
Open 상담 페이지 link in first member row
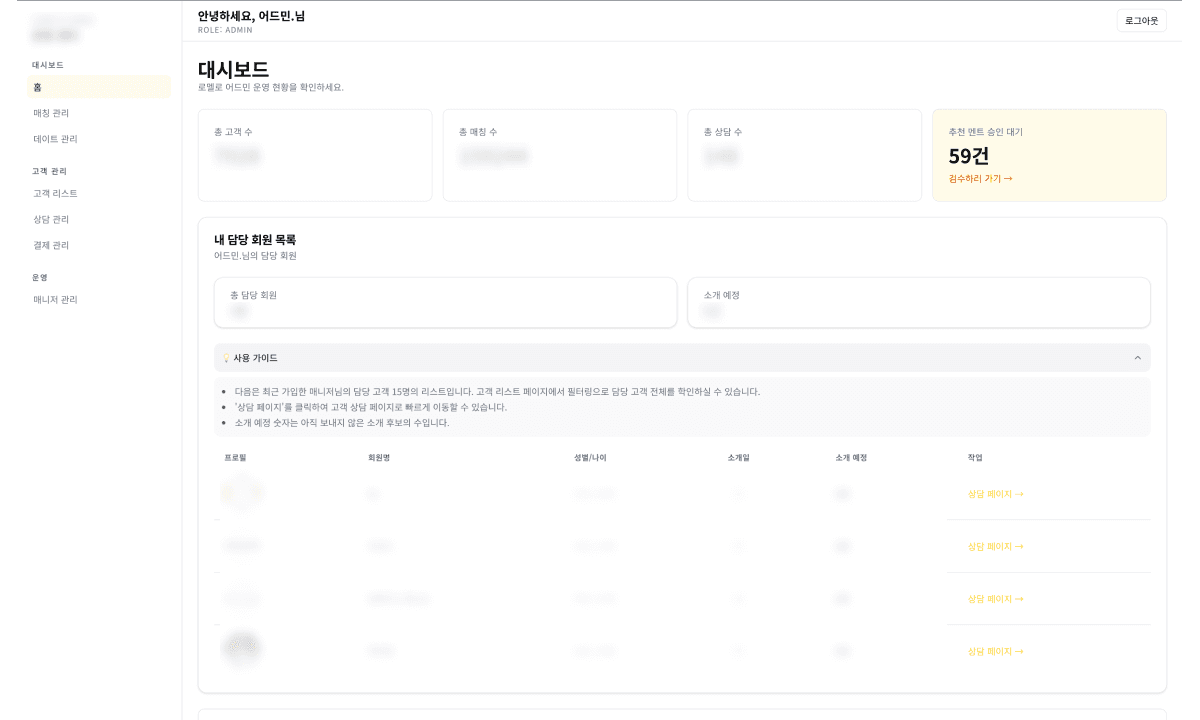coord(995,494)
